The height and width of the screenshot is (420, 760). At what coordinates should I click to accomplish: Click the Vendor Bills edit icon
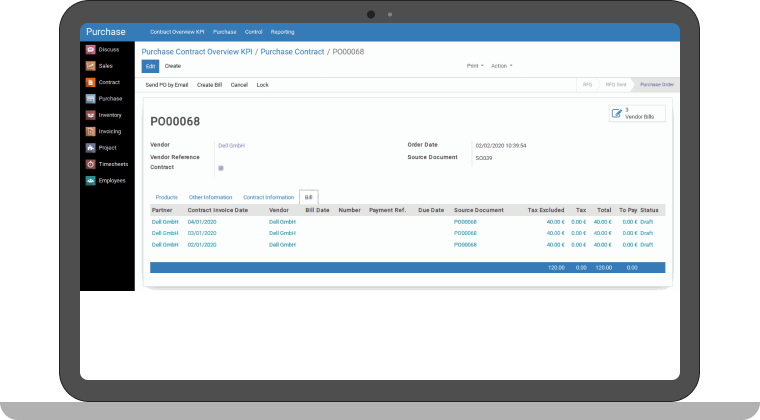click(x=617, y=114)
